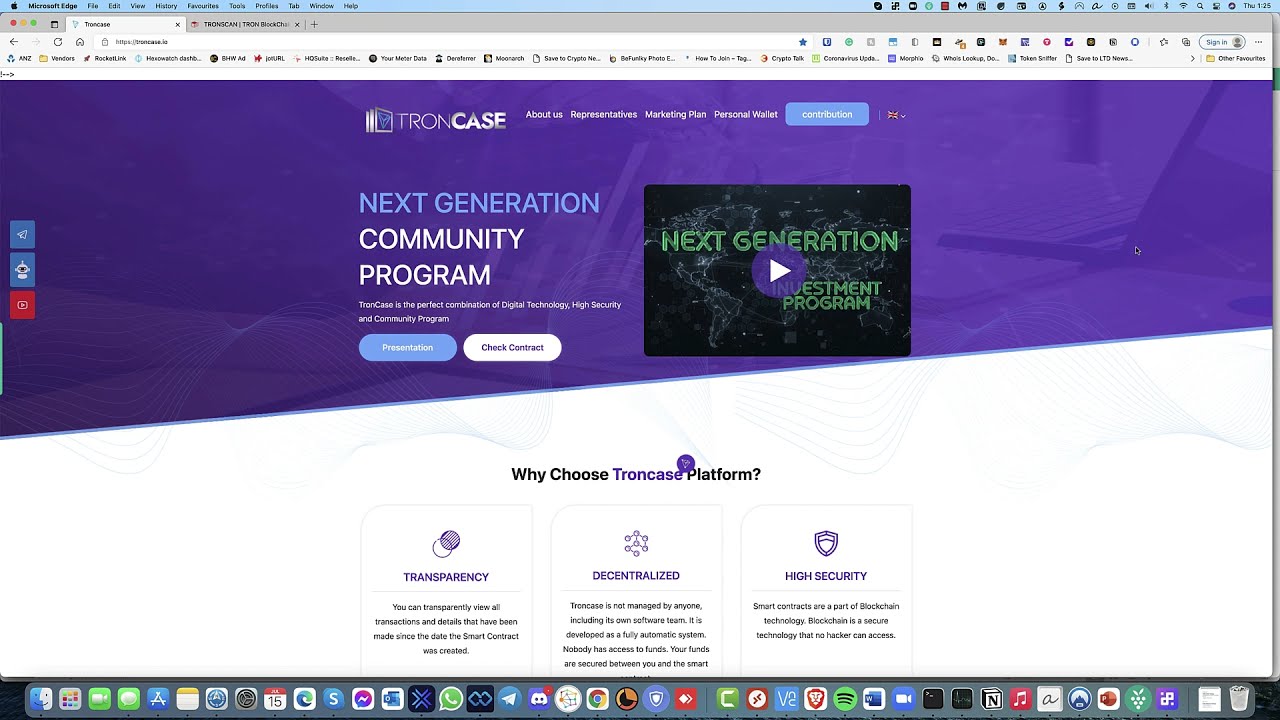Viewport: 1280px width, 720px height.
Task: Open Zoom from the Dock
Action: click(903, 699)
